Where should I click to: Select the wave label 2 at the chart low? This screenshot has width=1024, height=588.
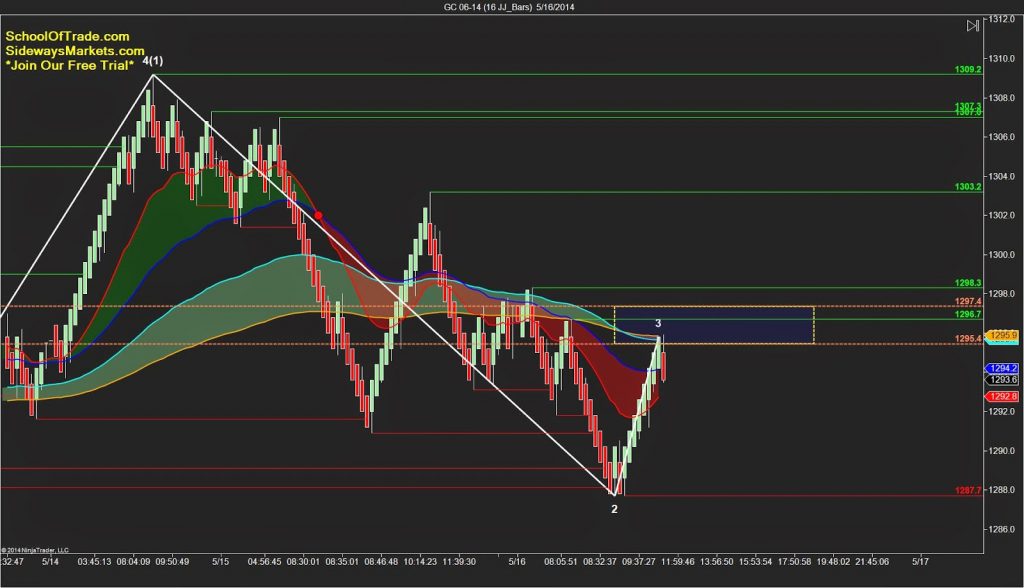click(614, 509)
